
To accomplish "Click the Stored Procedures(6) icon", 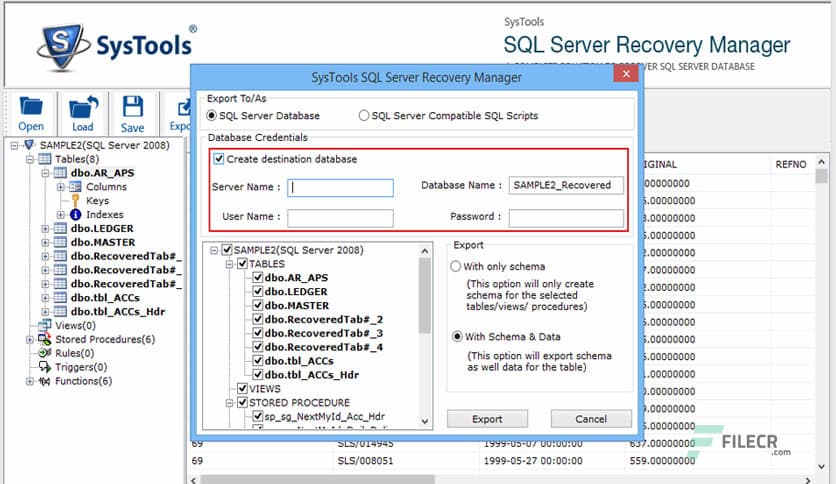I will pyautogui.click(x=45, y=339).
